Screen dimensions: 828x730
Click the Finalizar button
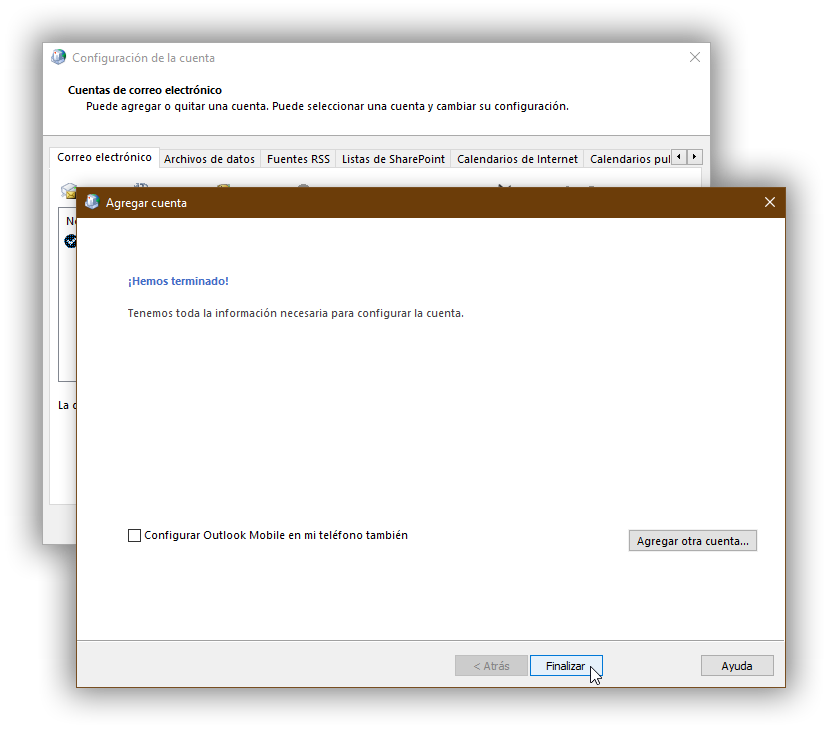(565, 666)
